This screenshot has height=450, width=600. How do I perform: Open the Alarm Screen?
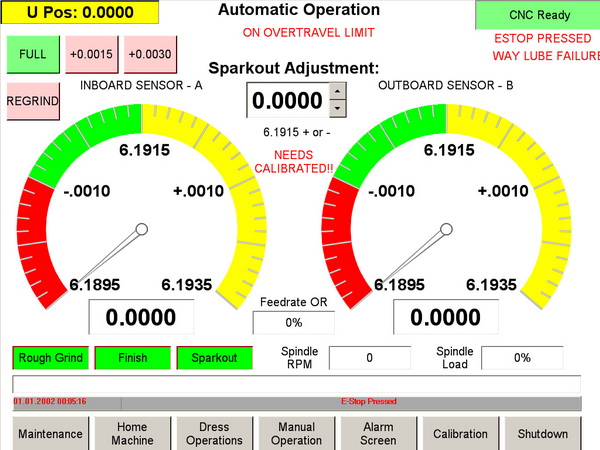(378, 434)
